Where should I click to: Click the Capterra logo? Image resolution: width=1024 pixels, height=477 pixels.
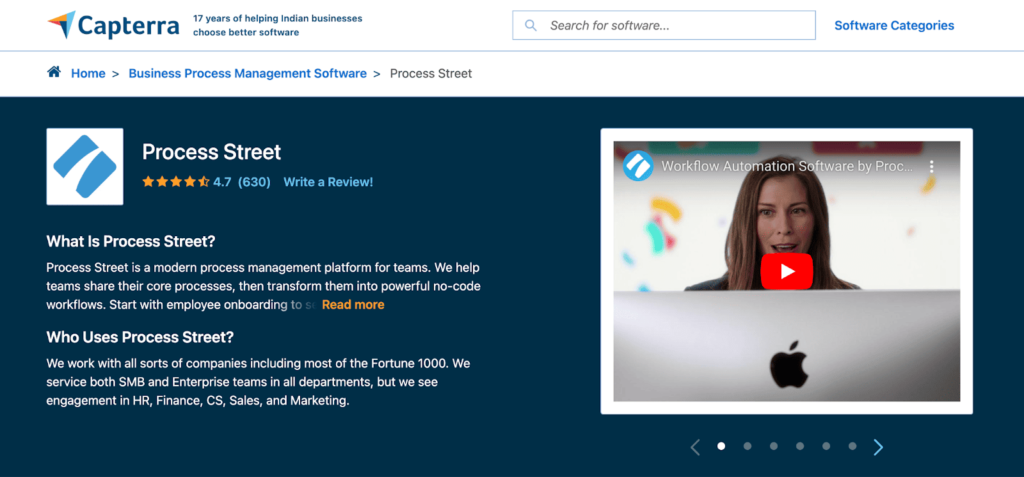point(113,25)
